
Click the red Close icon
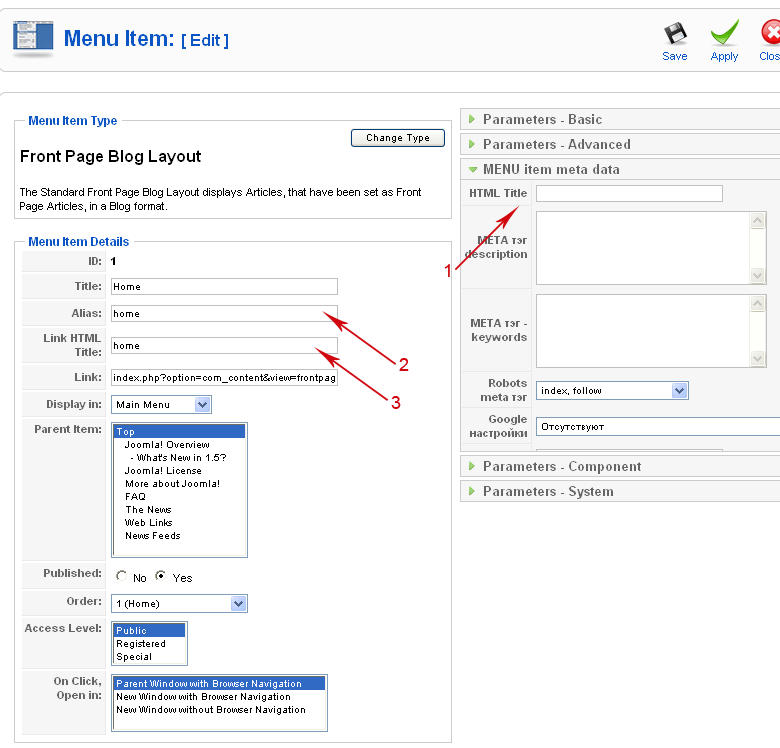771,33
